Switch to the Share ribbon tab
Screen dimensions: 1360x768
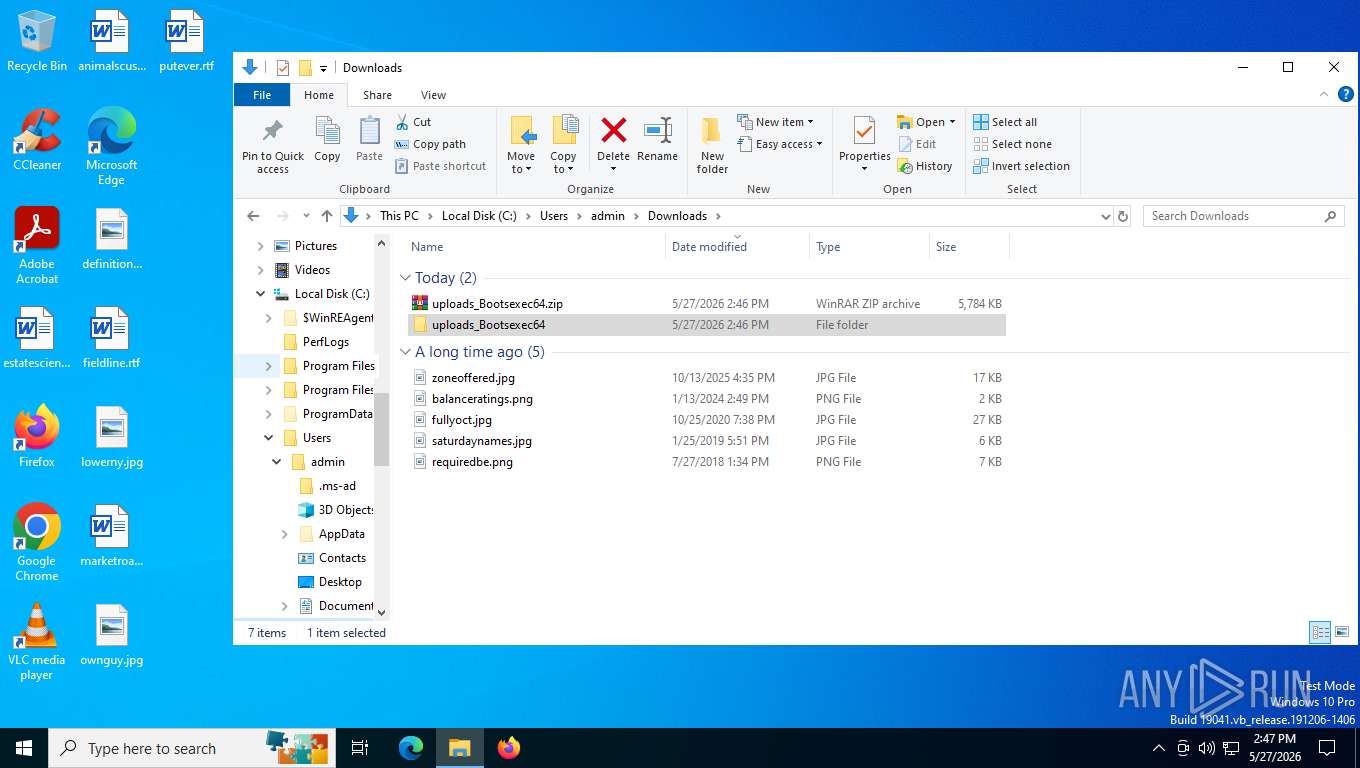point(377,95)
